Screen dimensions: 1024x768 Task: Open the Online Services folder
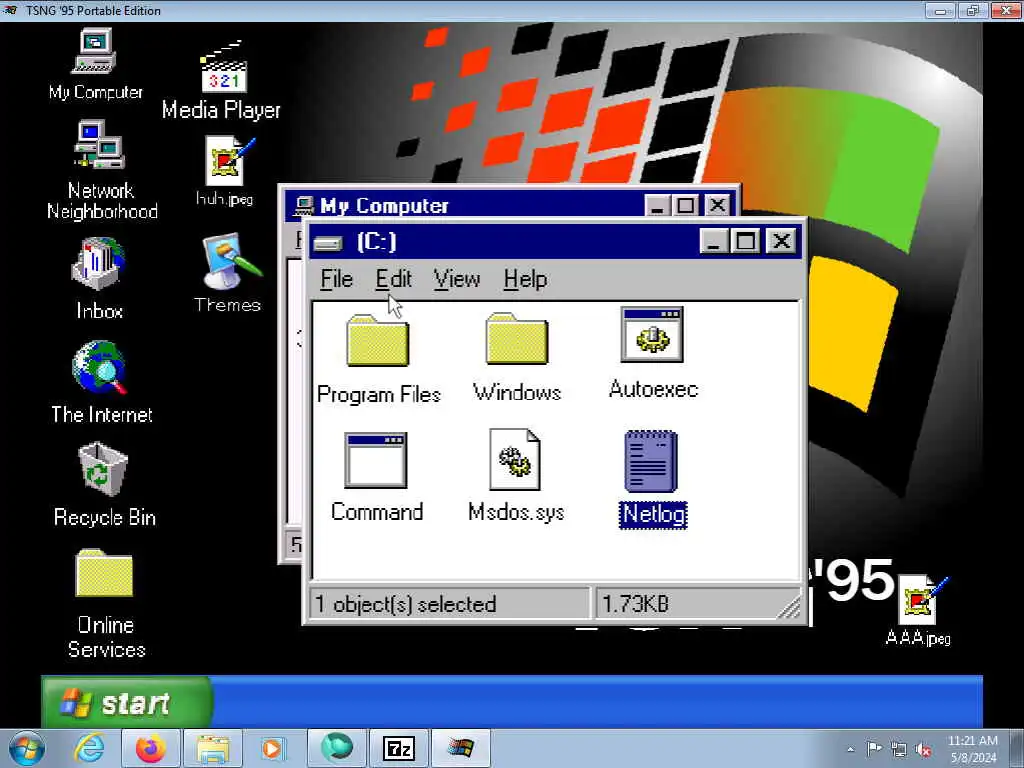tap(105, 604)
